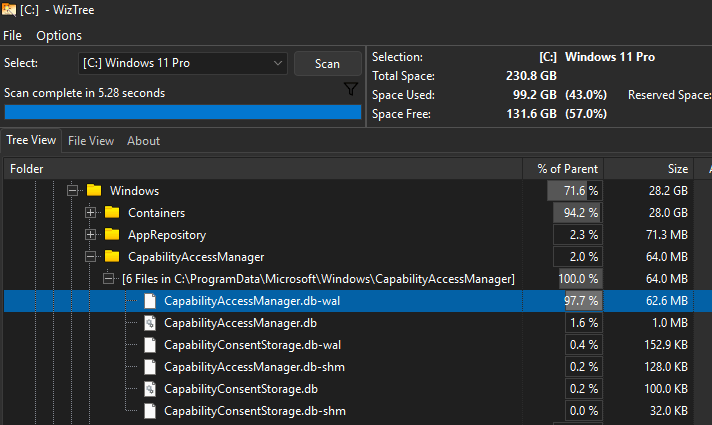Viewport: 712px width, 425px height.
Task: Click the Space Free 131.6 GB value
Action: [x=531, y=114]
